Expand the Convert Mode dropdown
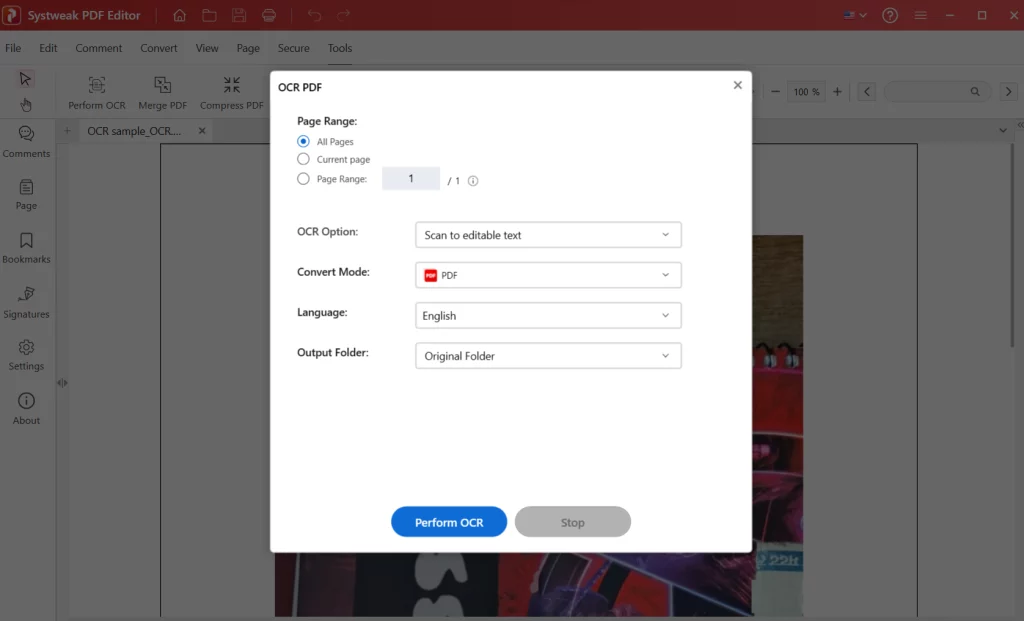 (x=548, y=275)
